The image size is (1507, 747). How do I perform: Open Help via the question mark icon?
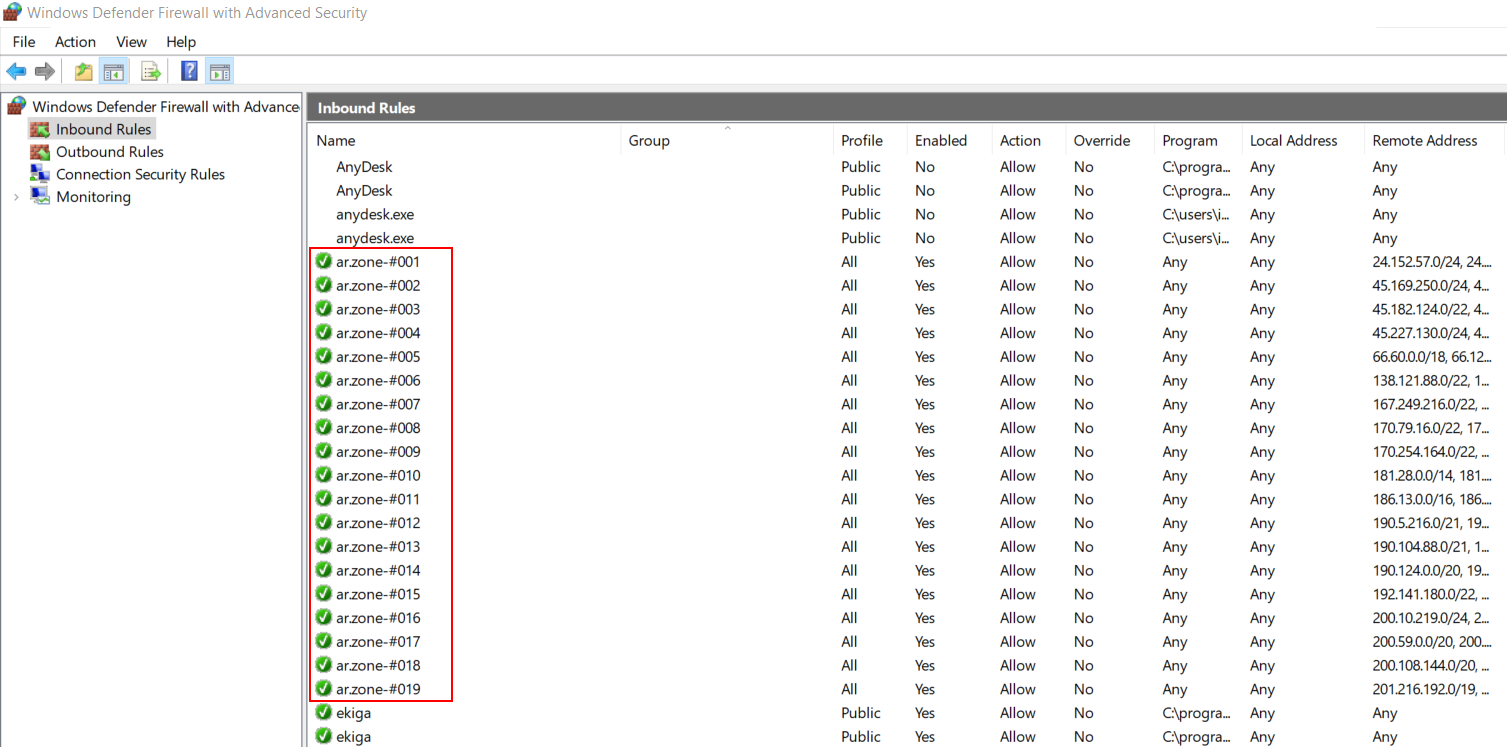tap(189, 71)
